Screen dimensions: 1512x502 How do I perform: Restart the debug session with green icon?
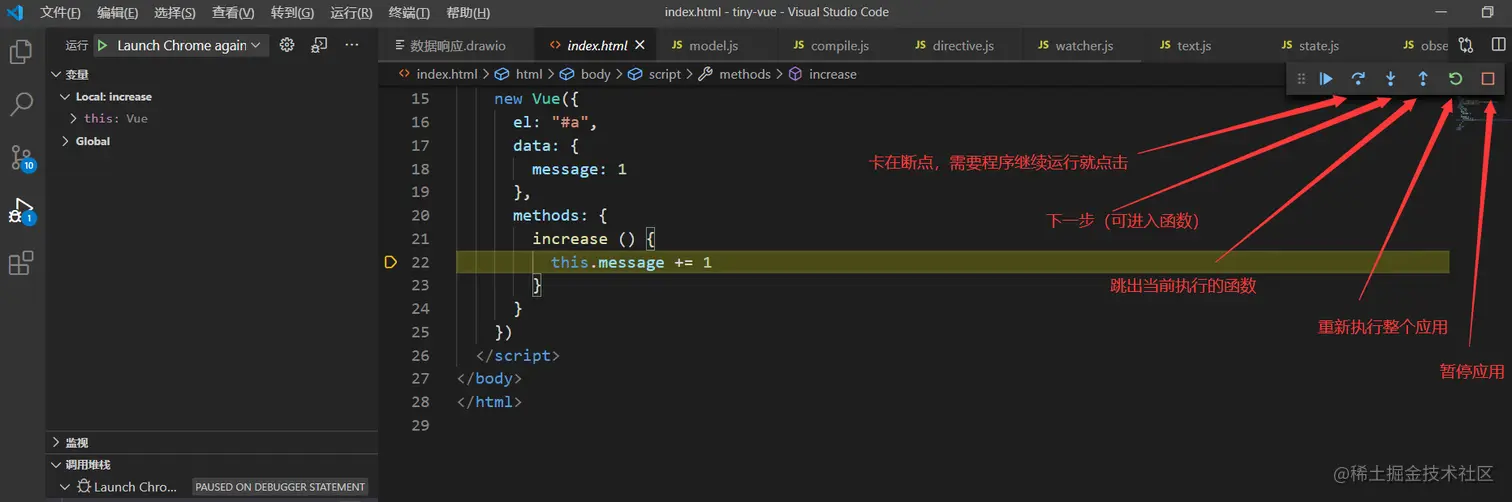tap(1455, 78)
